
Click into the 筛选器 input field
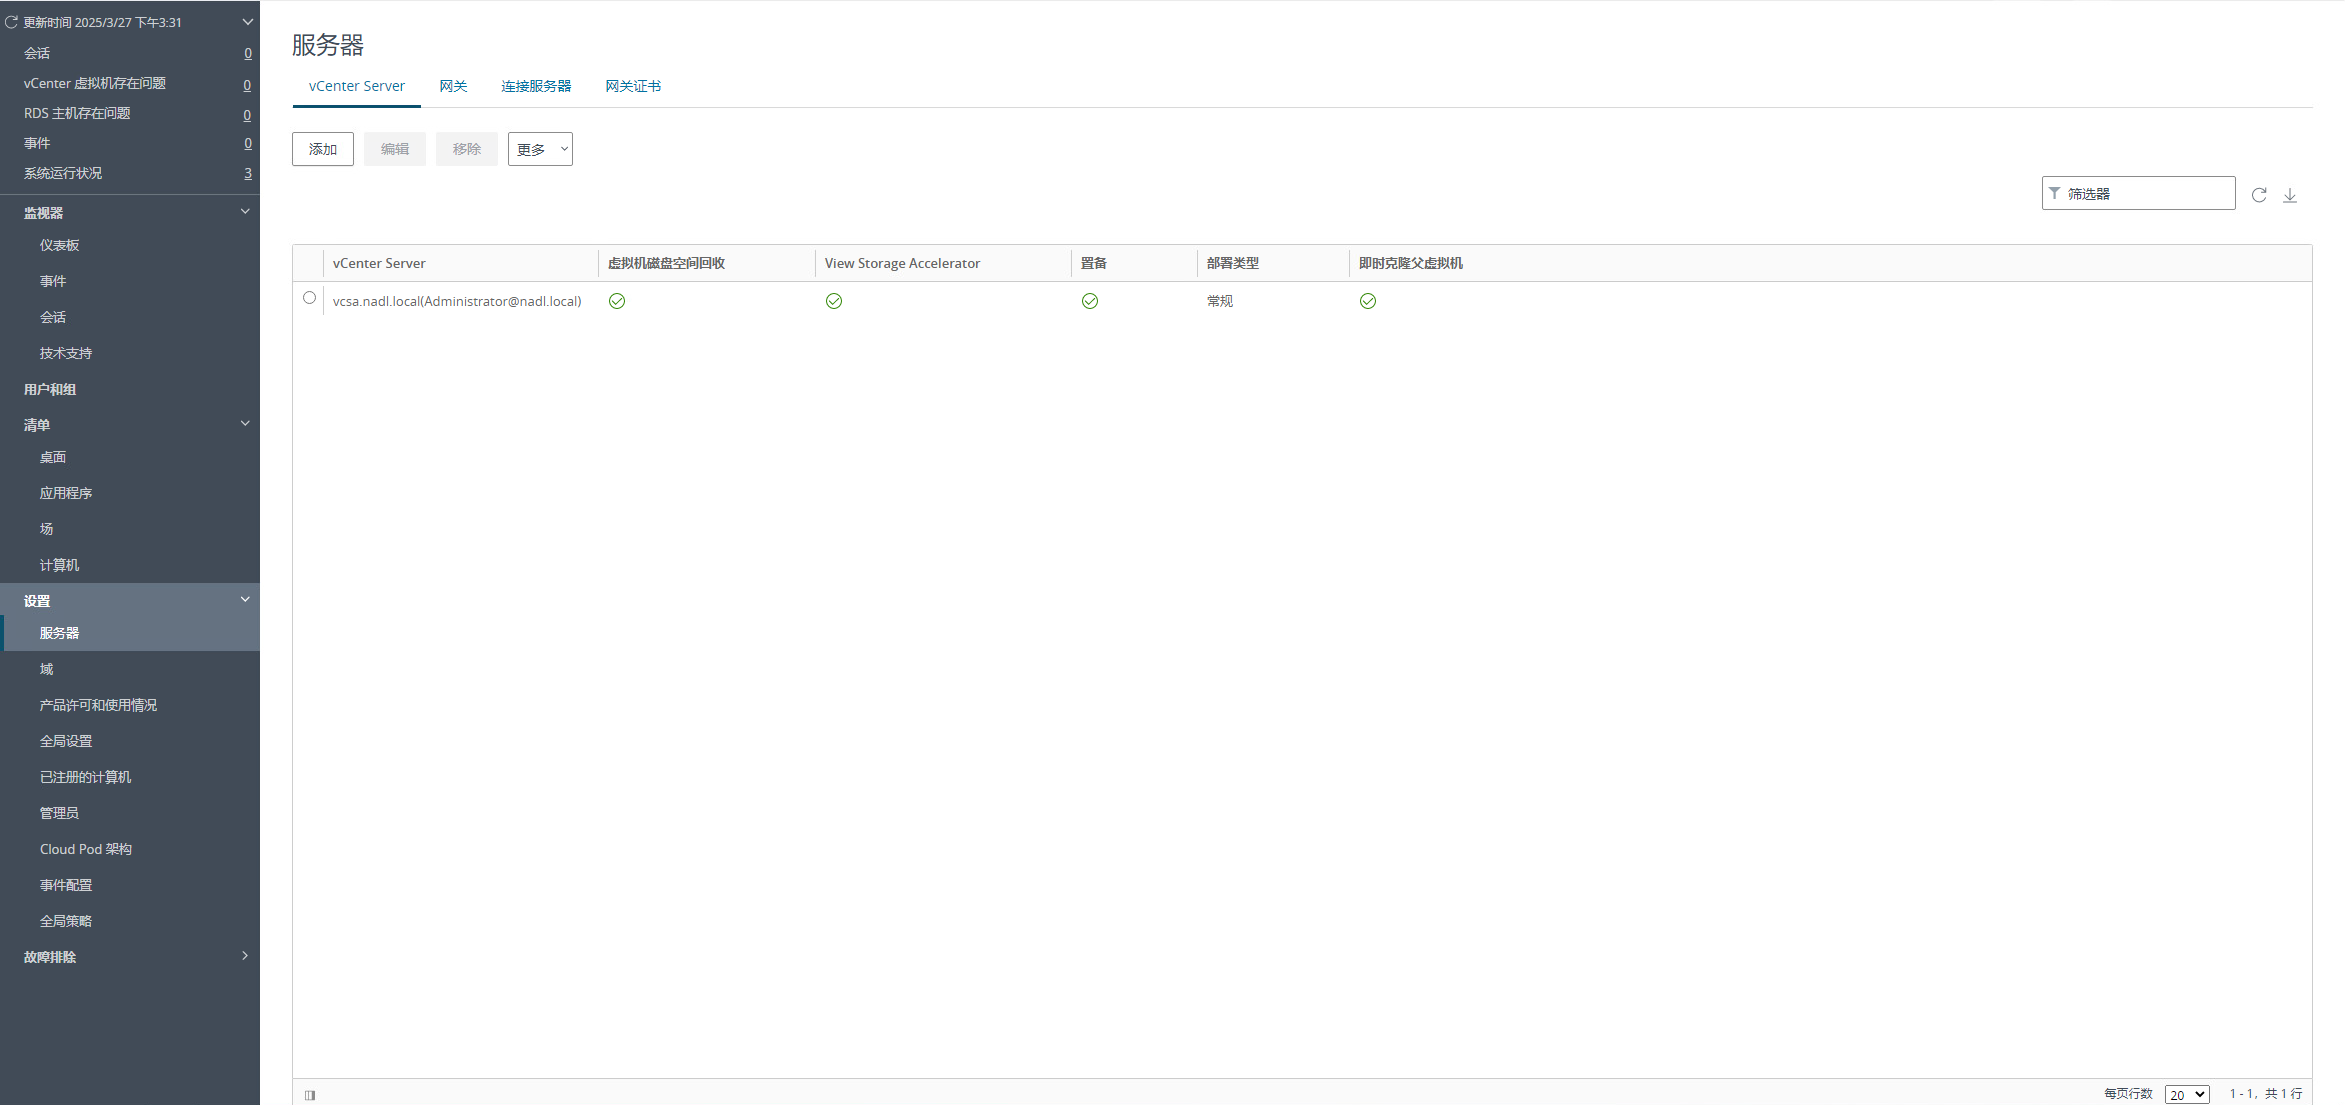[2139, 193]
